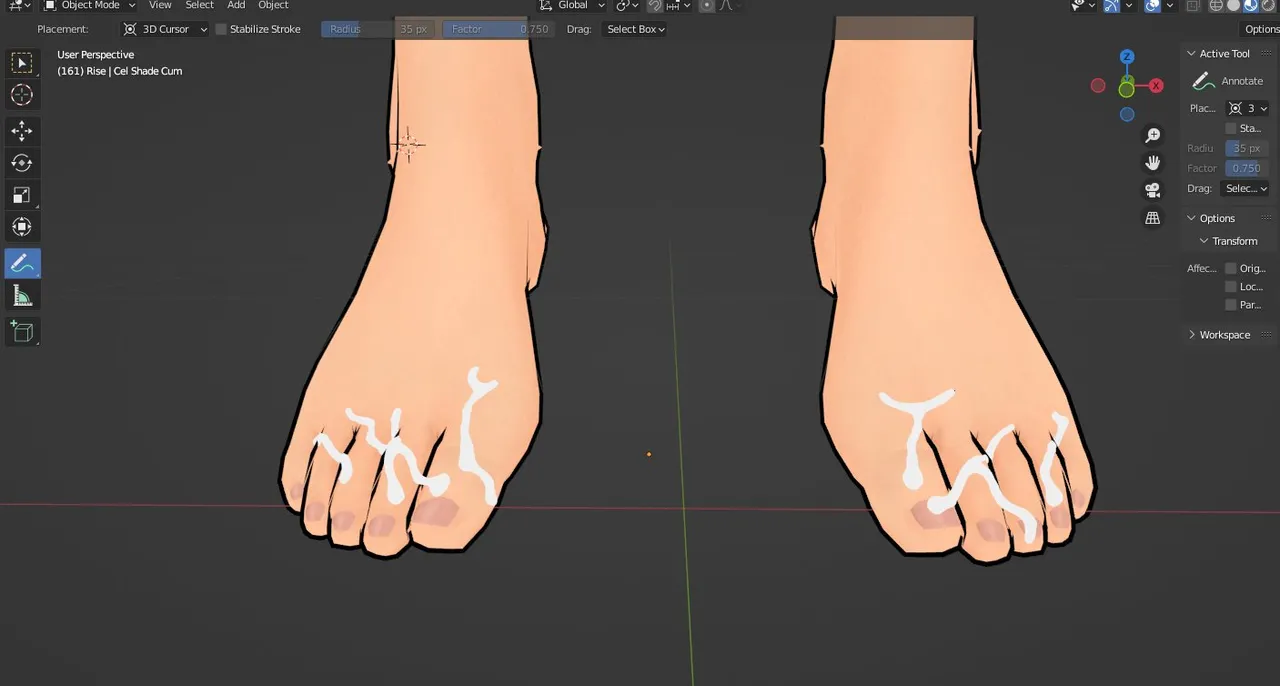Select the Add Cube tool
Image resolution: width=1280 pixels, height=686 pixels.
pyautogui.click(x=21, y=331)
